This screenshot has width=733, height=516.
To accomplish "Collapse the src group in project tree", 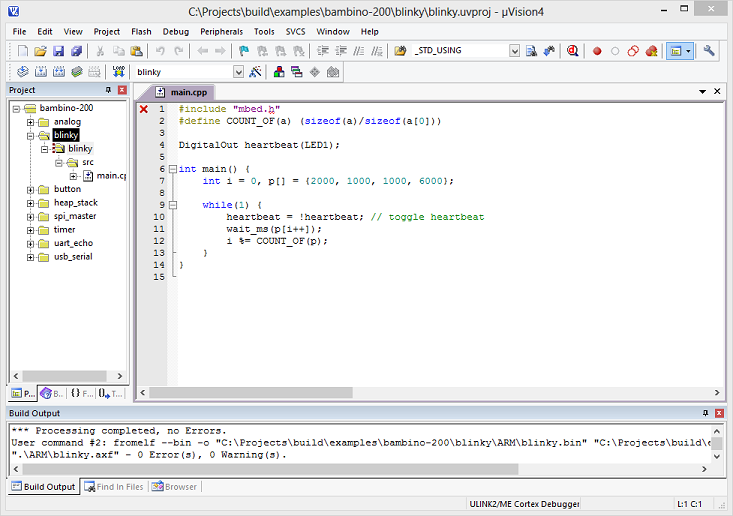I will click(x=59, y=163).
